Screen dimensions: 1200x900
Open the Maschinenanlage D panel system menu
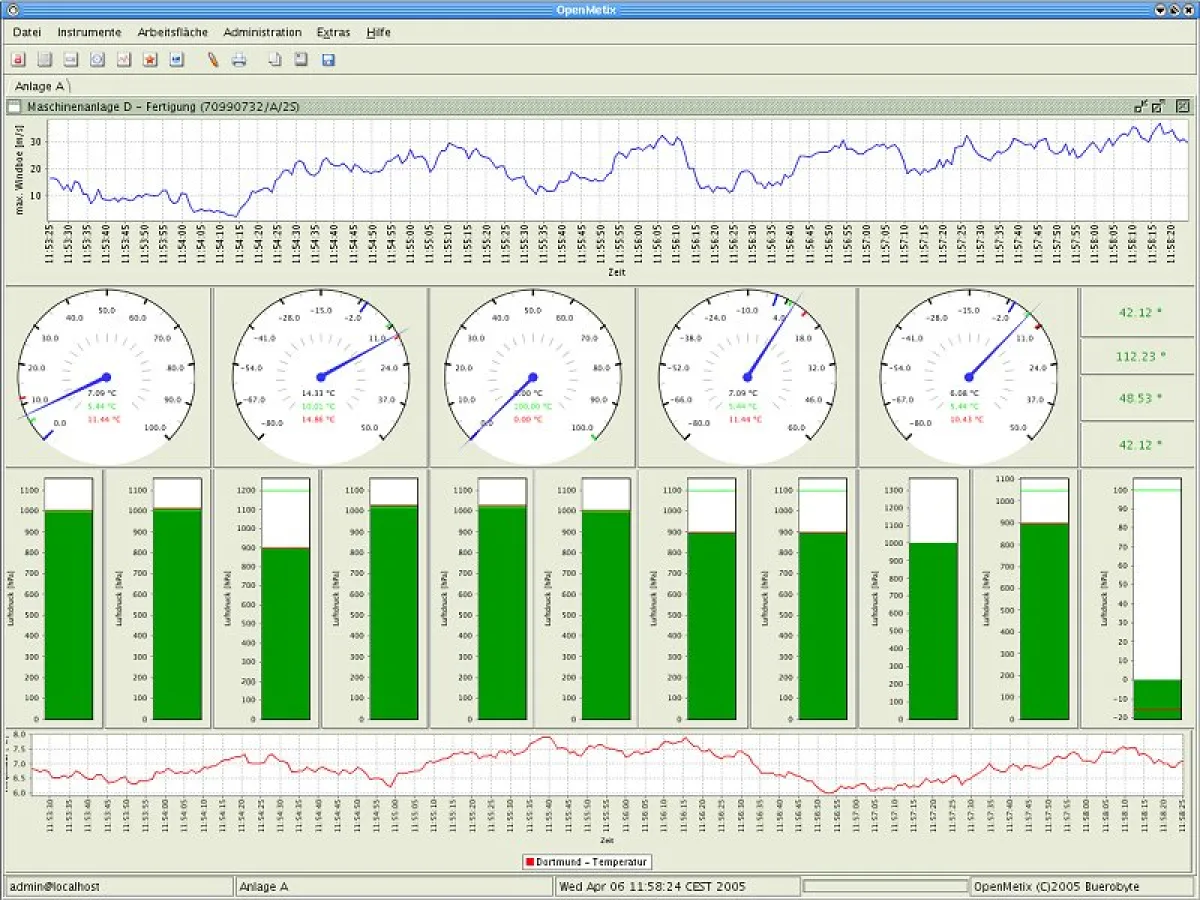[x=14, y=106]
